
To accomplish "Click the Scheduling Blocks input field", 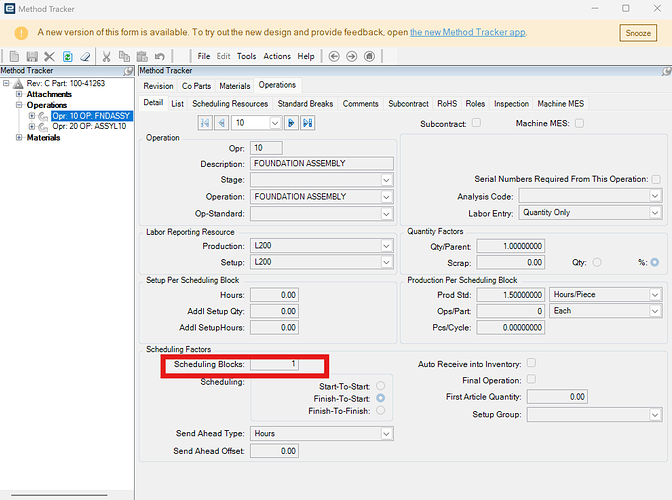I will (x=275, y=364).
